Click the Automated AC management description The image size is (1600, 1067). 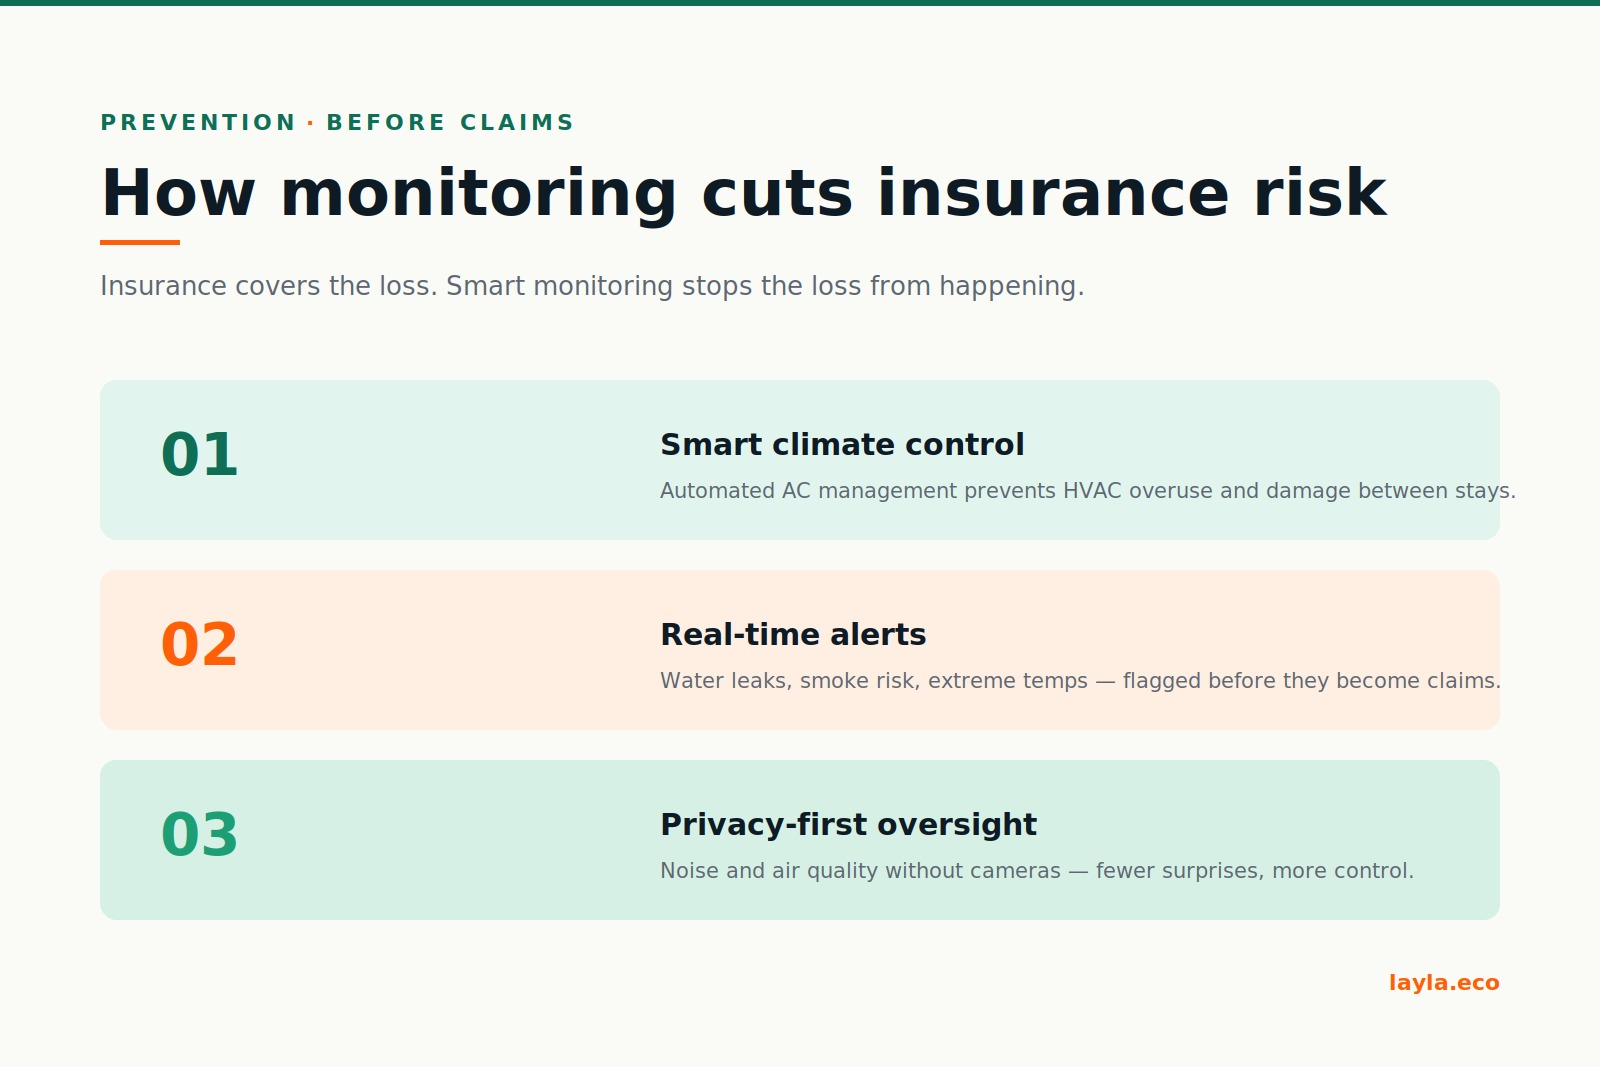tap(1088, 491)
